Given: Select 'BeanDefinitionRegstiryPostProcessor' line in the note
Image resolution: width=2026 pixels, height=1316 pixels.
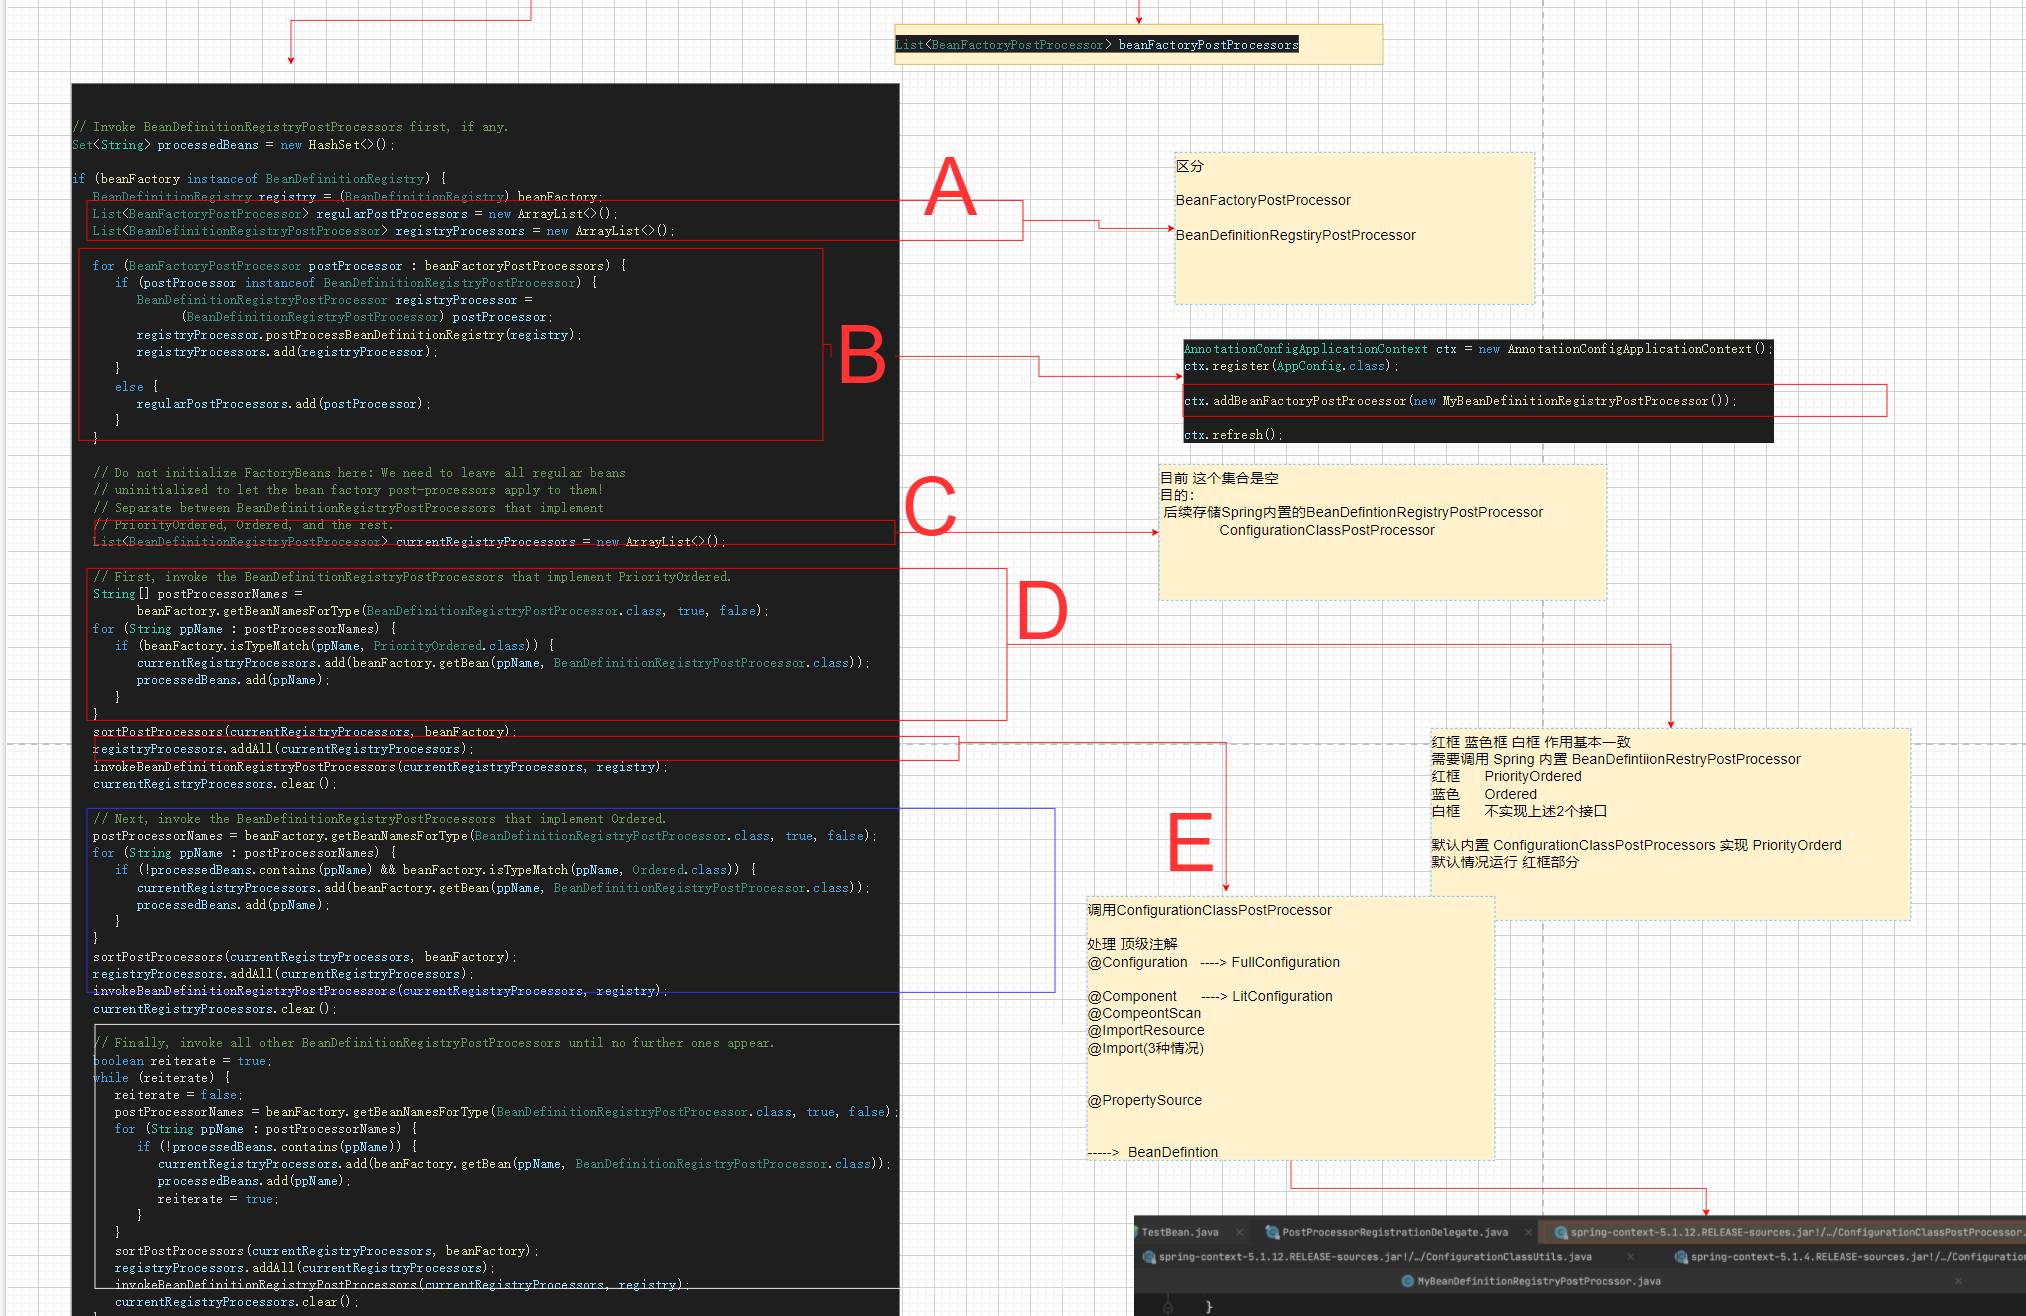Looking at the screenshot, I should (1296, 235).
